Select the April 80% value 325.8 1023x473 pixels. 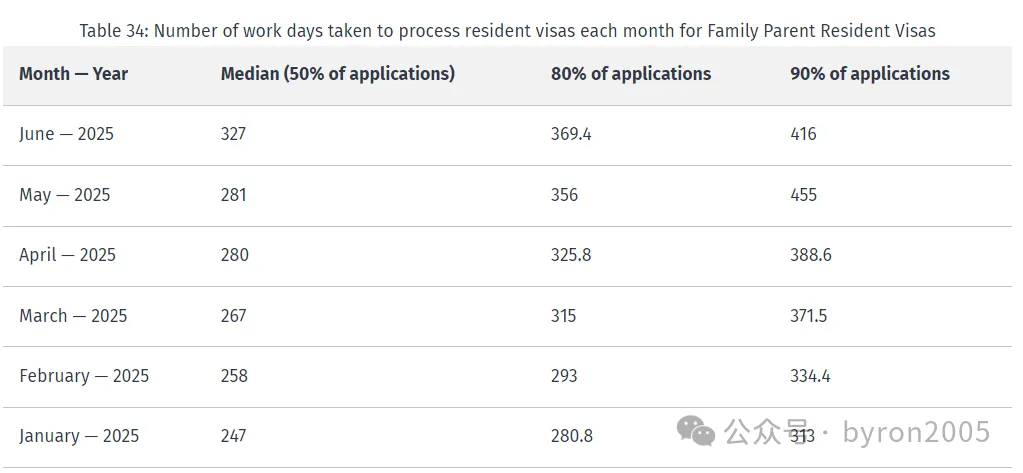pos(571,255)
